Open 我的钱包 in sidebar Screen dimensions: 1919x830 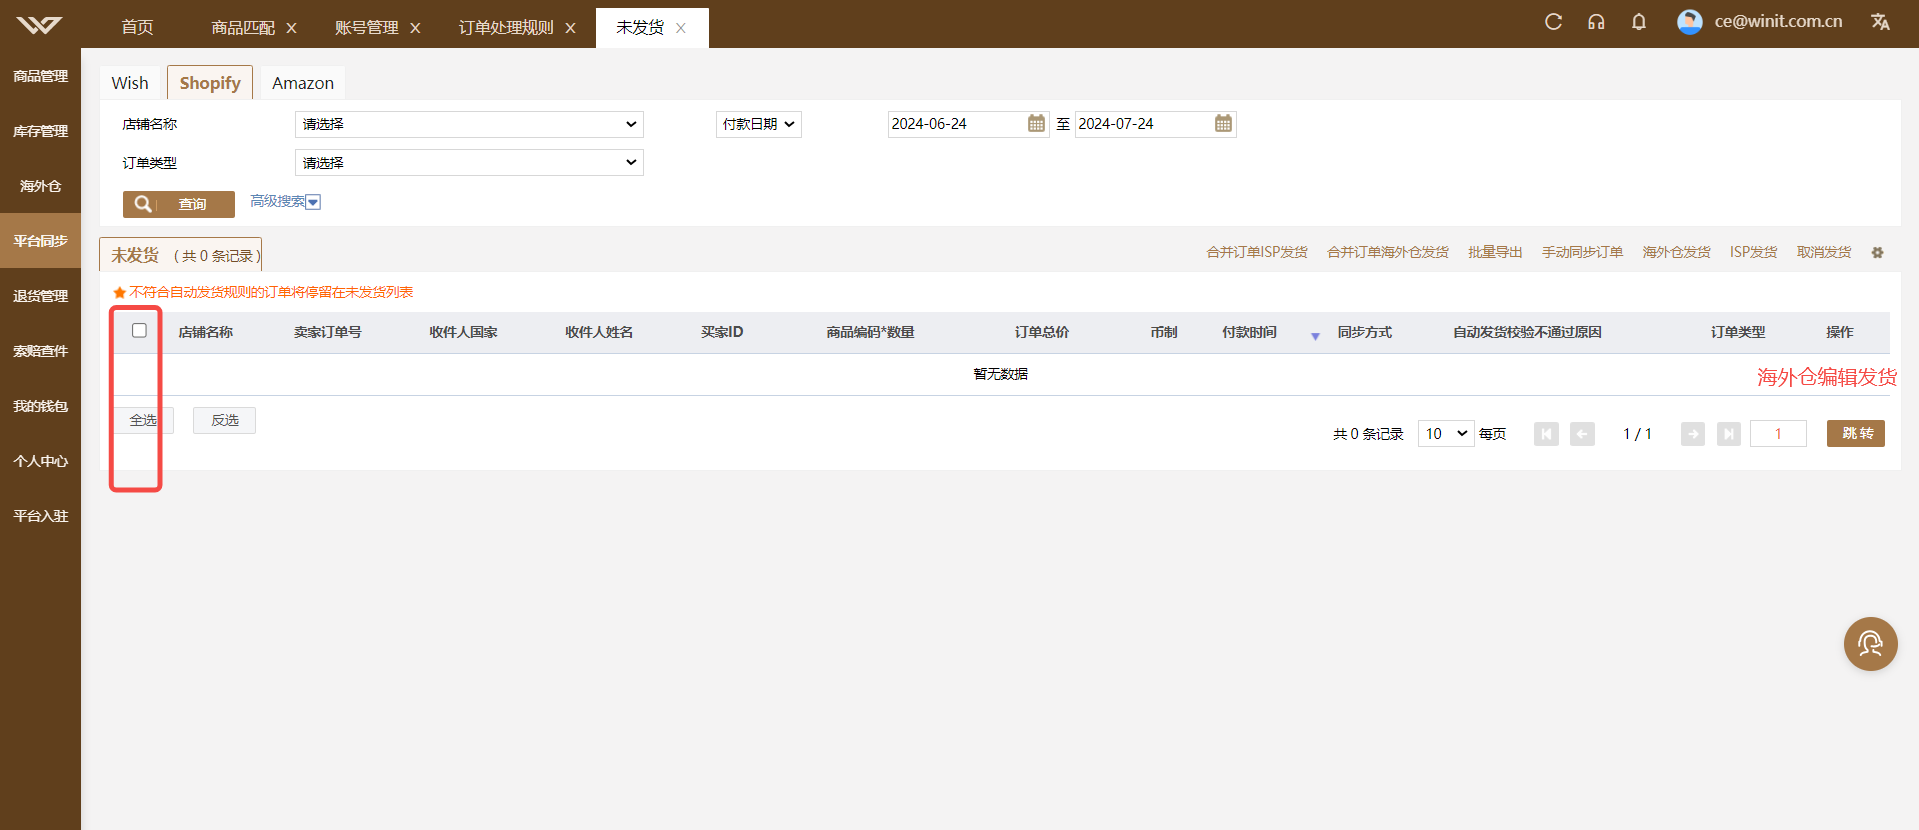40,406
